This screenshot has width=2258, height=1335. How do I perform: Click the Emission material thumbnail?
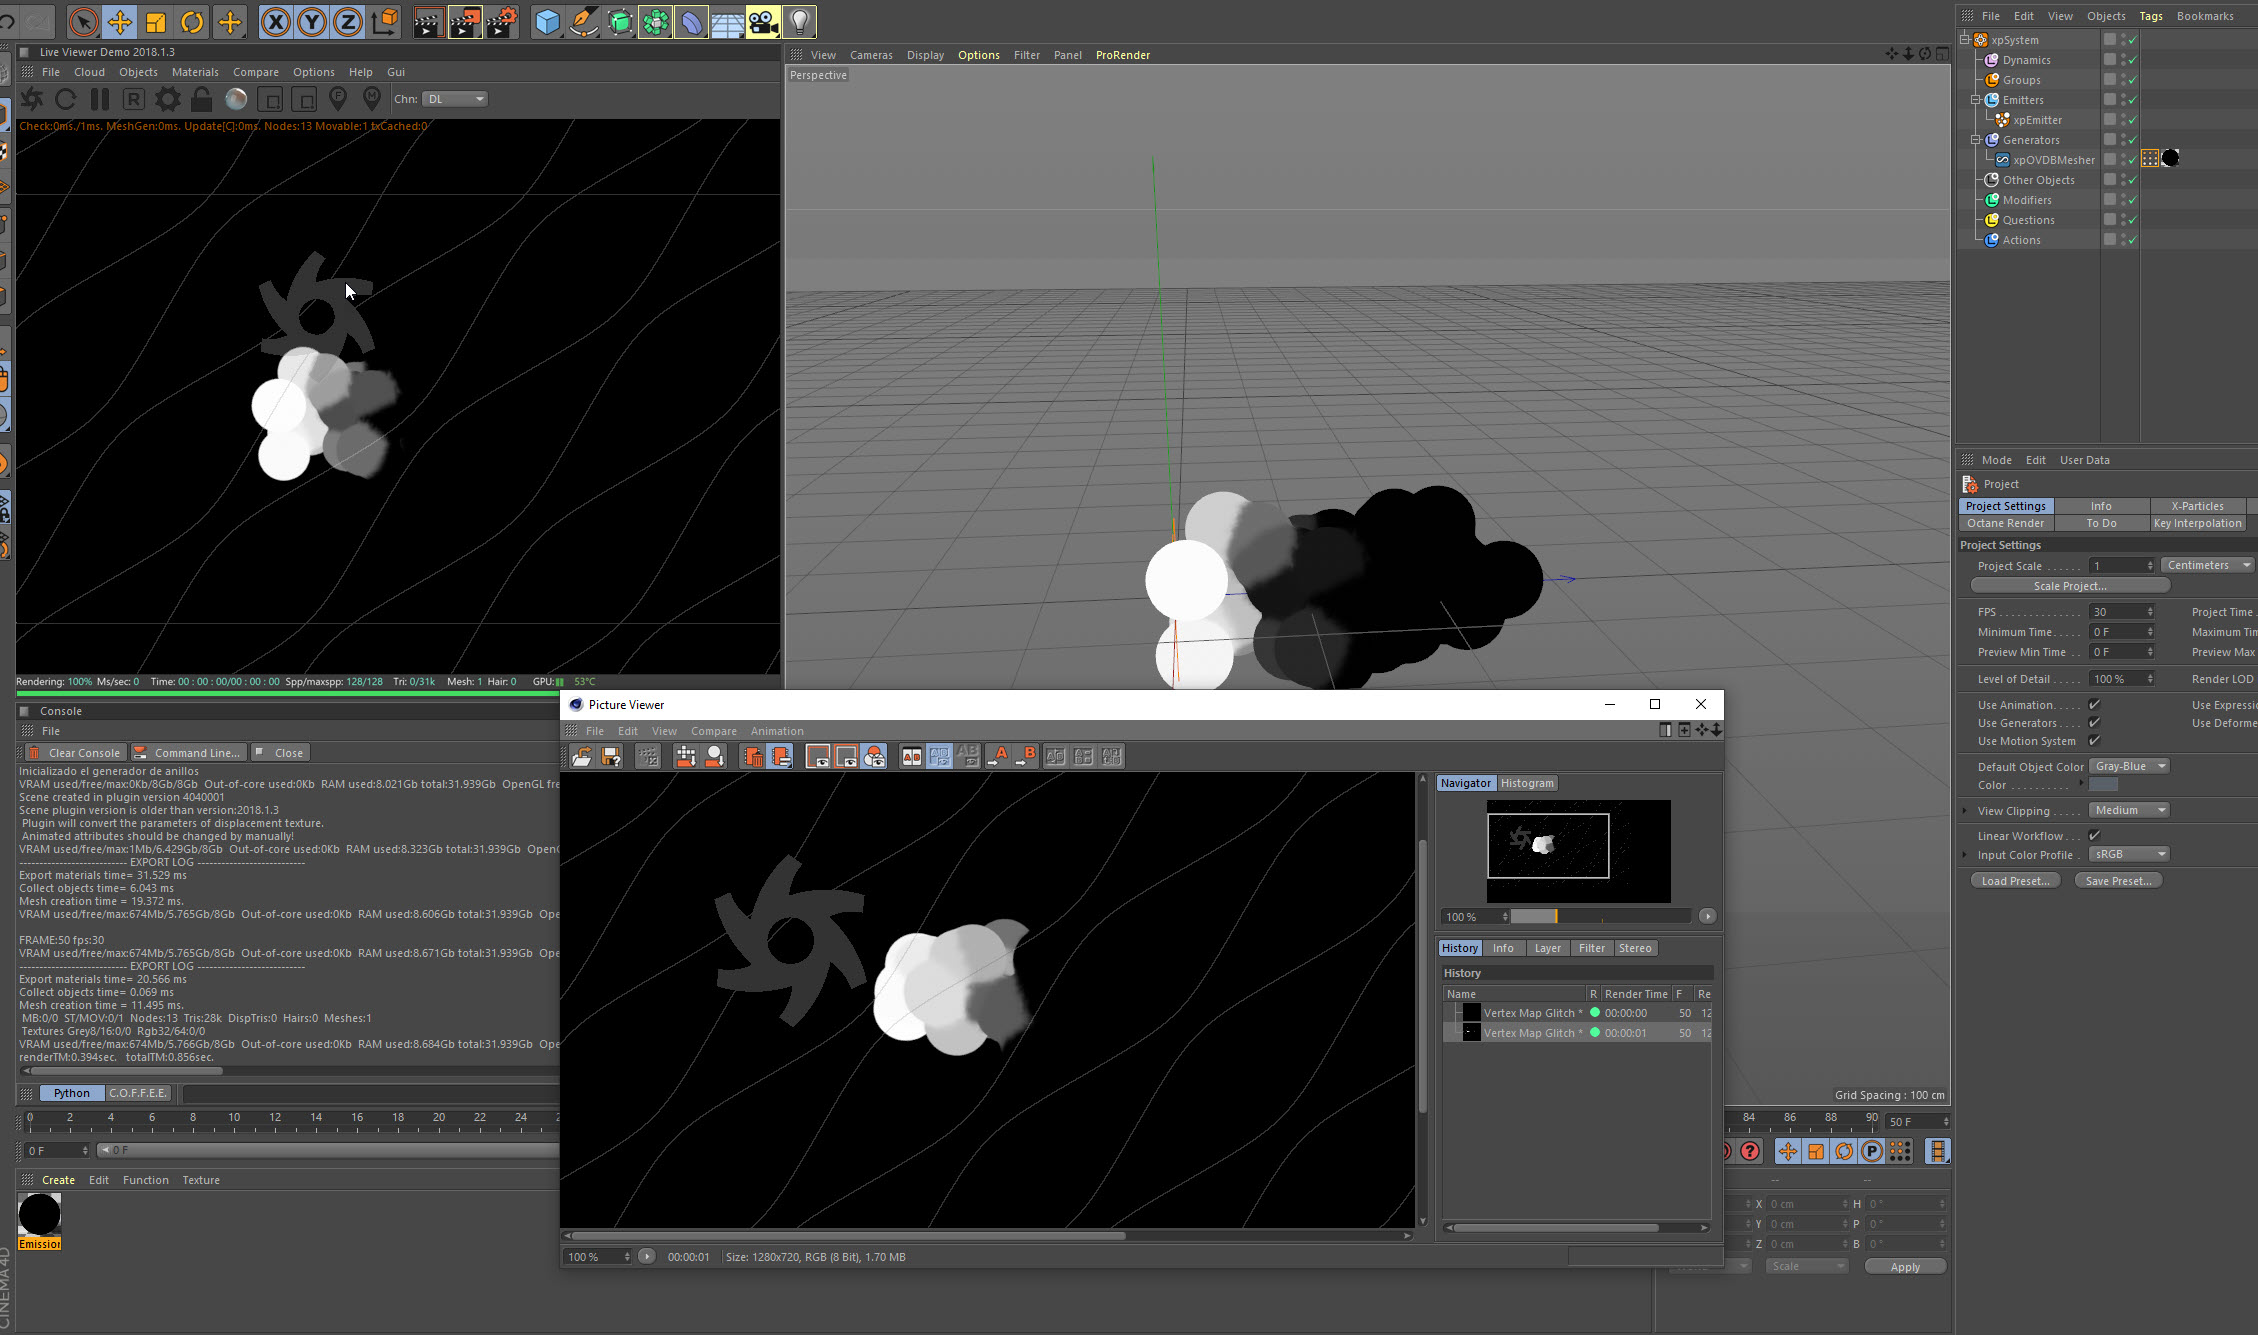pyautogui.click(x=40, y=1214)
